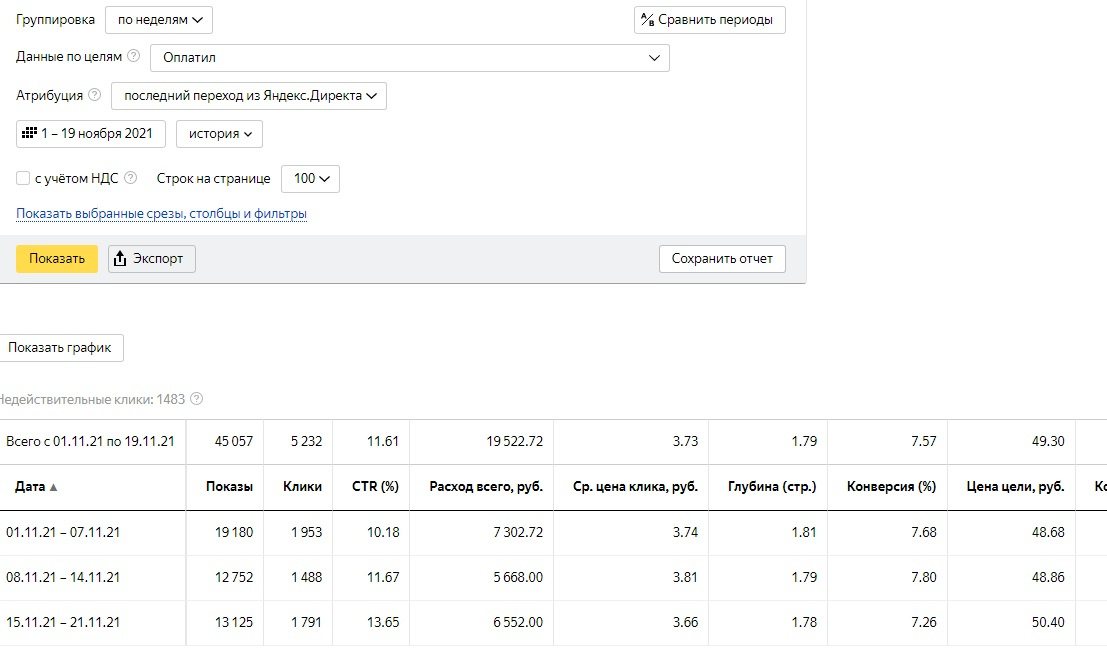Click help icon next to Данные по целям
Viewport: 1107px width, 663px height.
click(x=134, y=57)
